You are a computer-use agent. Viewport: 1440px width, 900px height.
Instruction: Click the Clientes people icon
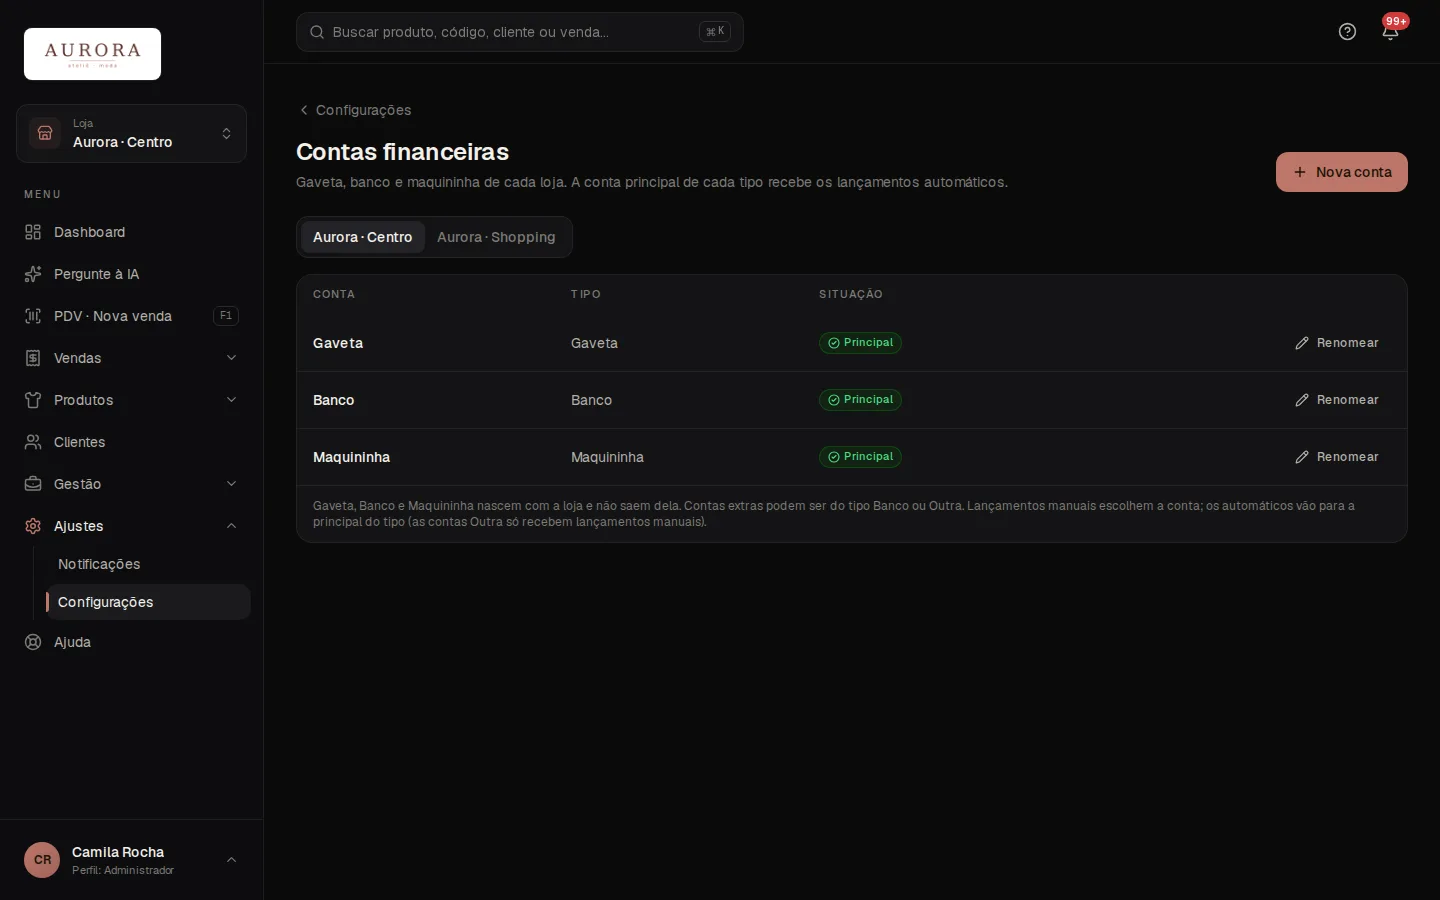pos(33,442)
